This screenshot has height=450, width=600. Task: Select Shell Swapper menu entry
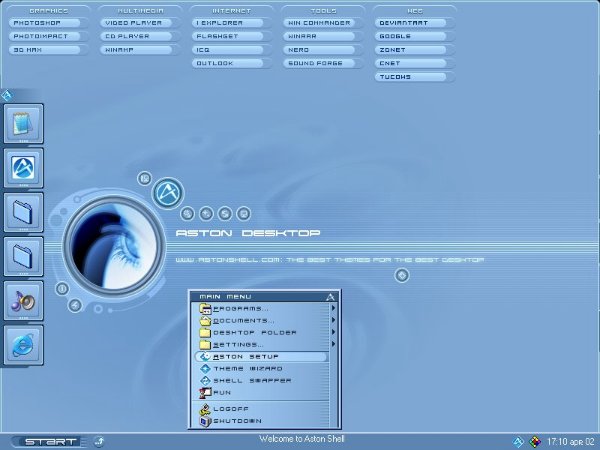click(x=263, y=380)
